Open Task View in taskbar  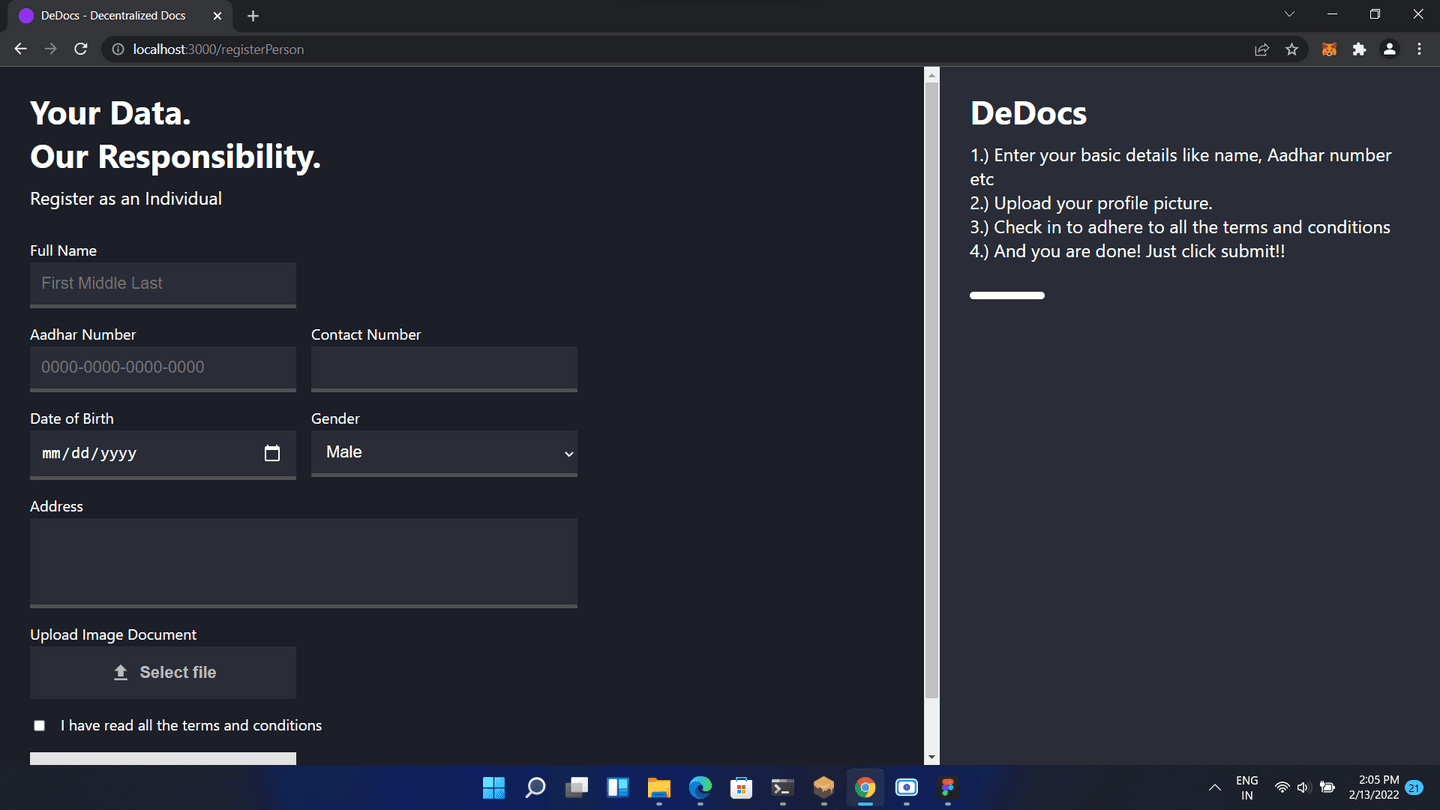pyautogui.click(x=577, y=787)
